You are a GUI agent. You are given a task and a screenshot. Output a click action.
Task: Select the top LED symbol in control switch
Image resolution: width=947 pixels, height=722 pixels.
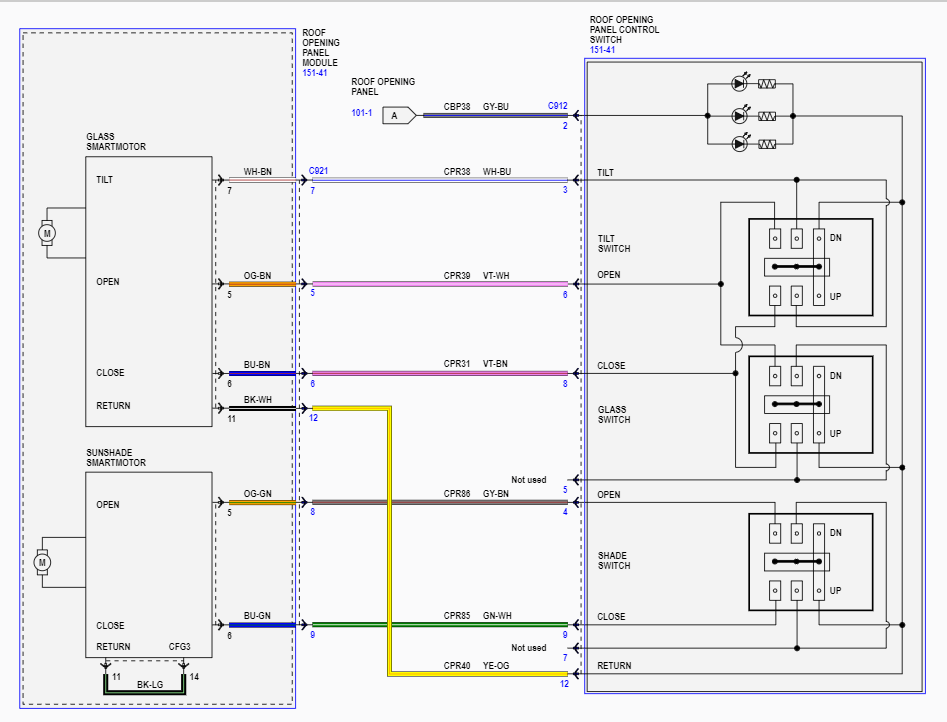click(740, 85)
